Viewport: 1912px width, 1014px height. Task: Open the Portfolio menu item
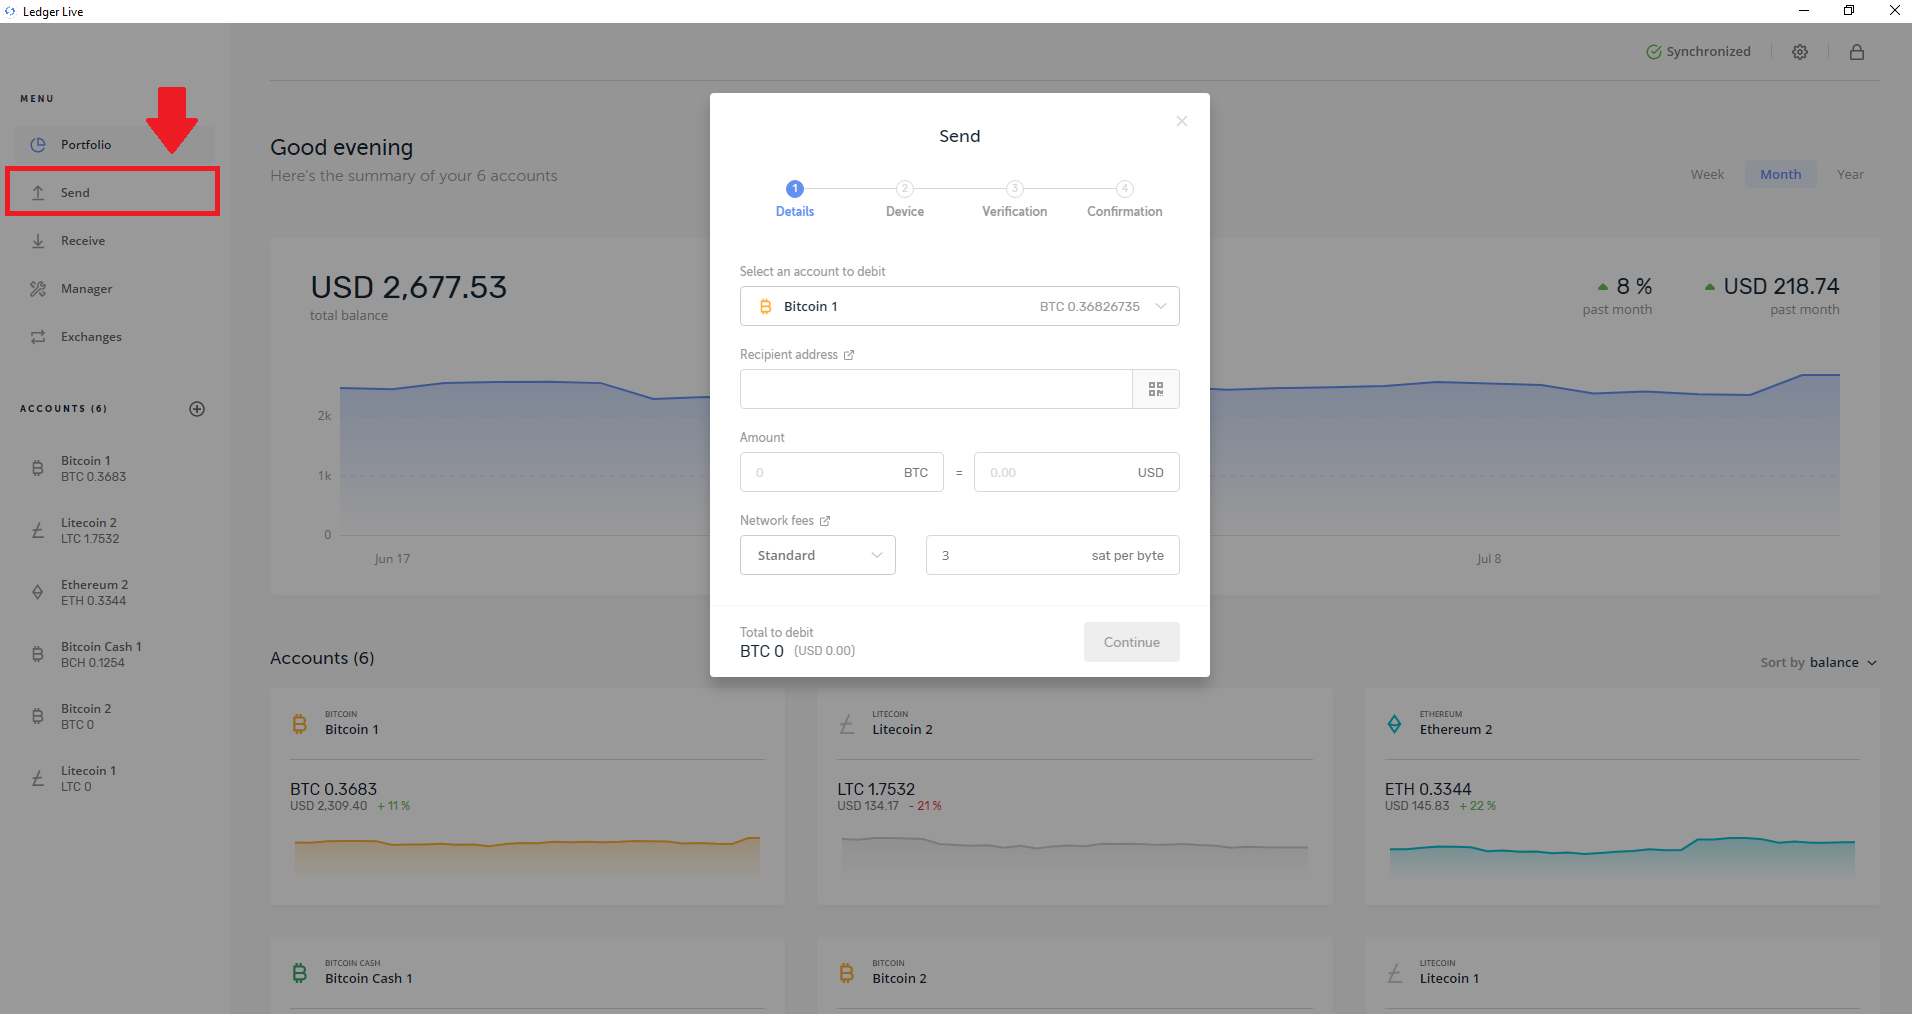click(x=114, y=145)
